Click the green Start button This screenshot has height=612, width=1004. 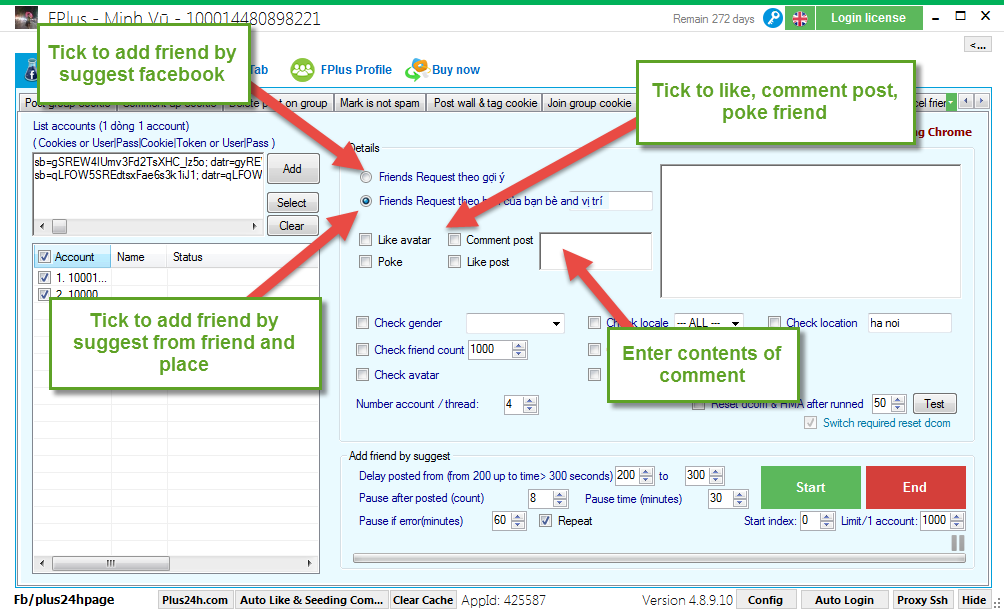pos(811,487)
